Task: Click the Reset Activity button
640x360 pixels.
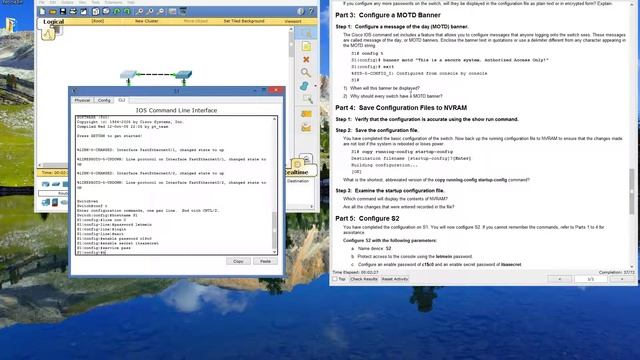Action: point(395,279)
